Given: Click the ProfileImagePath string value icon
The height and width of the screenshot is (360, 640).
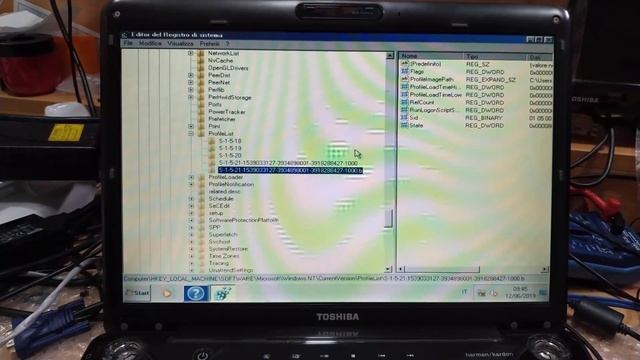Looking at the screenshot, I should [404, 79].
